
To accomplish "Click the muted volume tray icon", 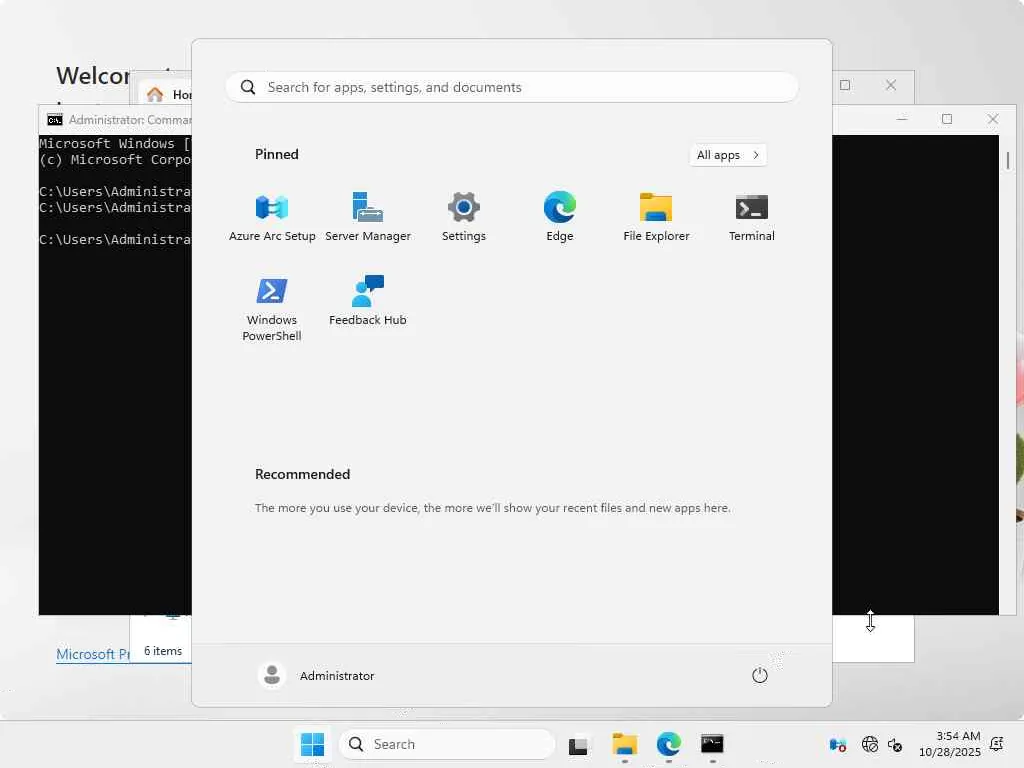I will [x=895, y=744].
